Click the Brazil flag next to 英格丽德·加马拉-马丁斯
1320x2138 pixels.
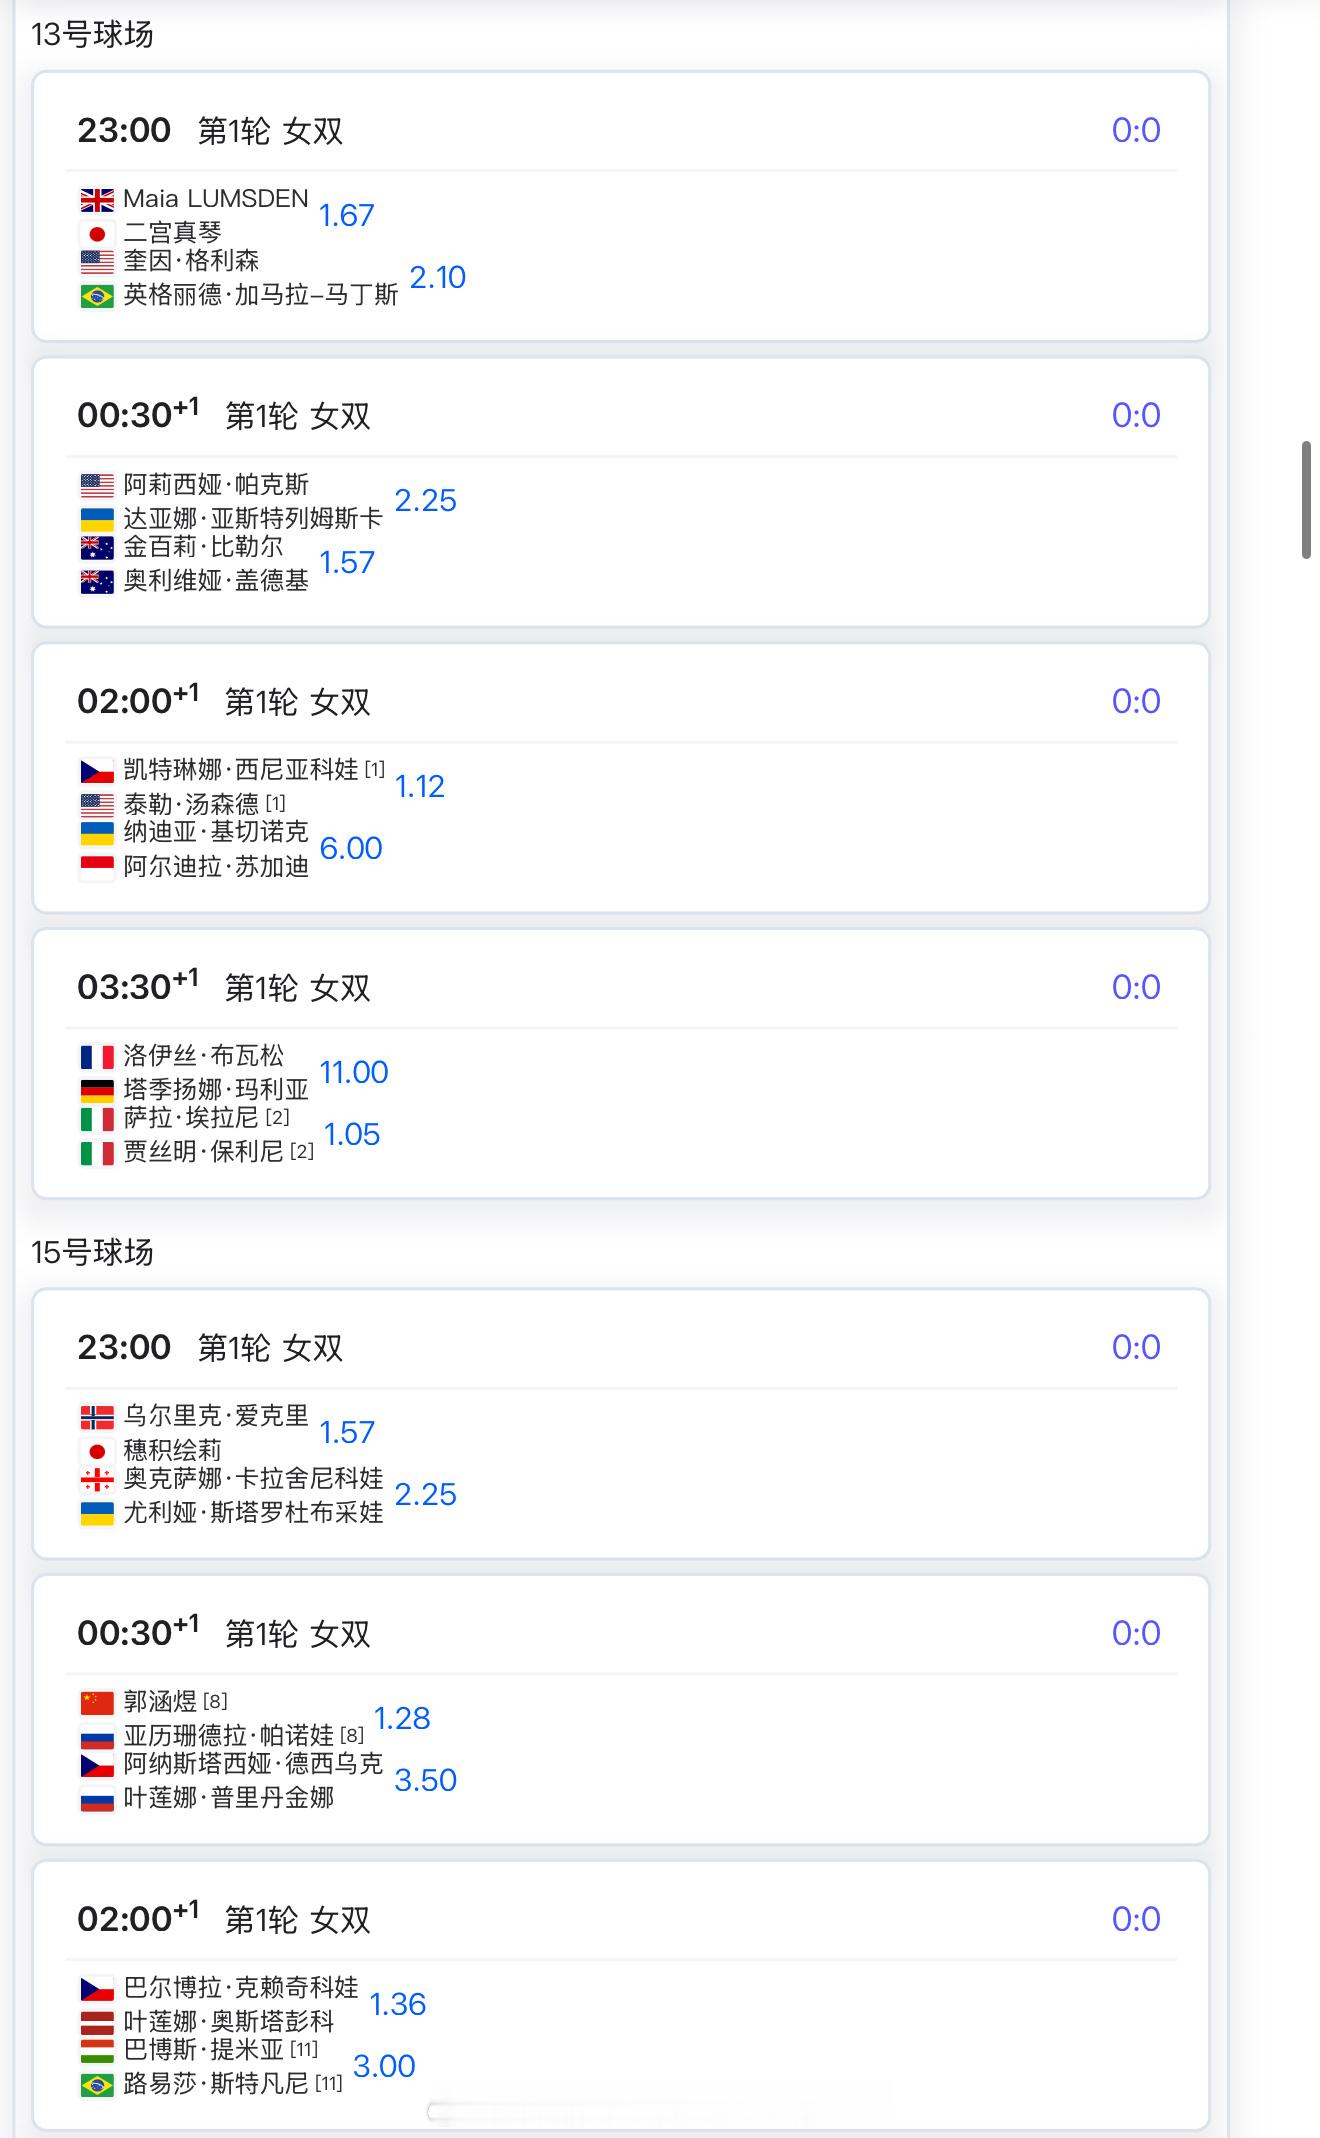coord(97,296)
